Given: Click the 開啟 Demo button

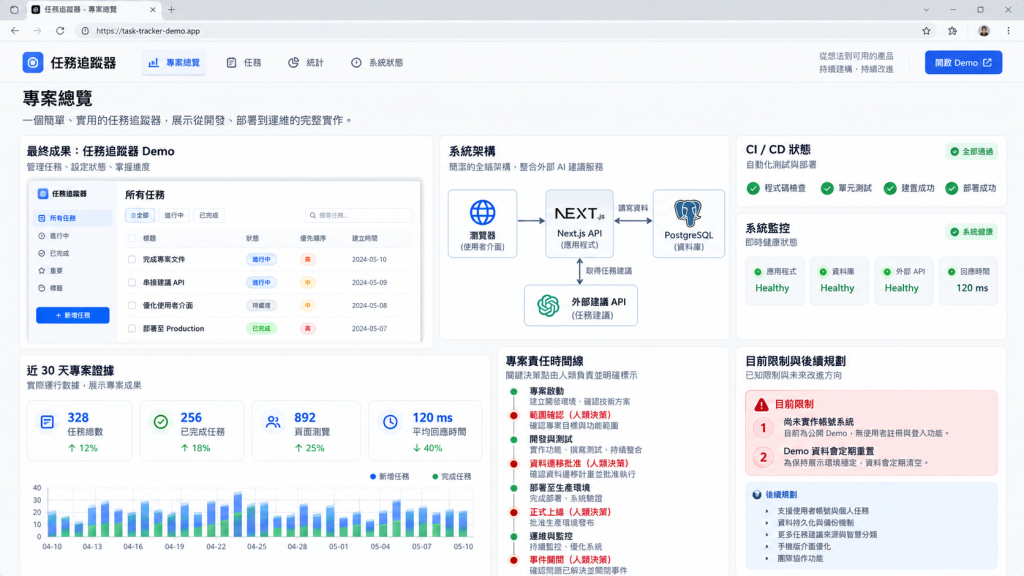Looking at the screenshot, I should pos(963,63).
